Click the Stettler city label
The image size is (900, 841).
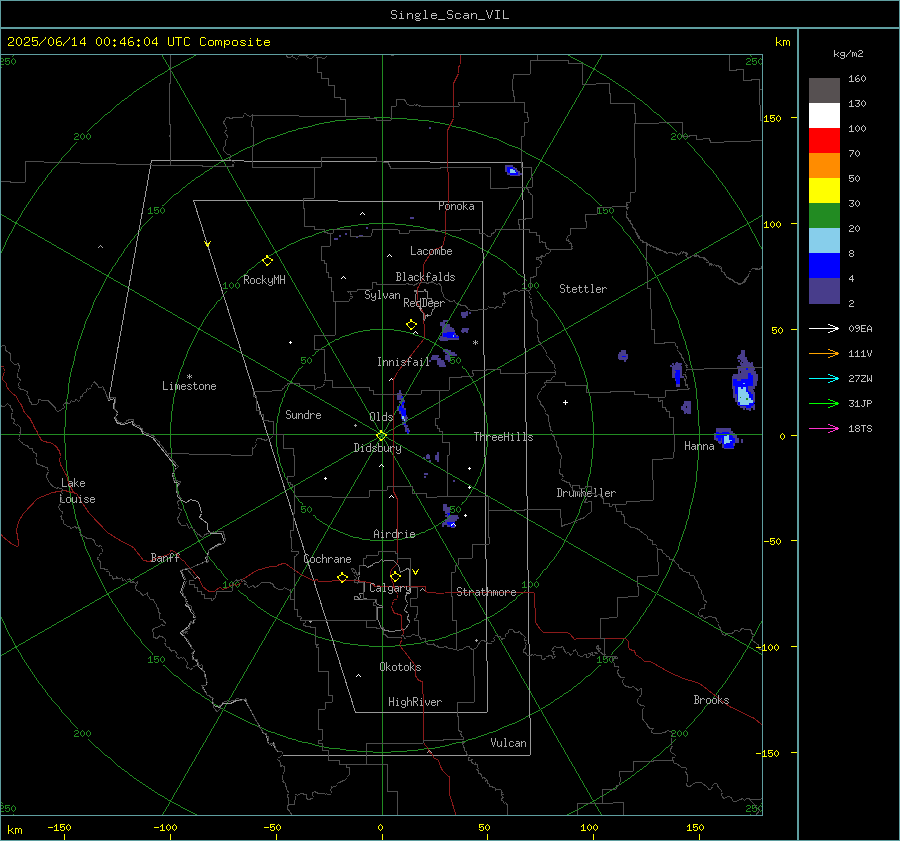583,289
